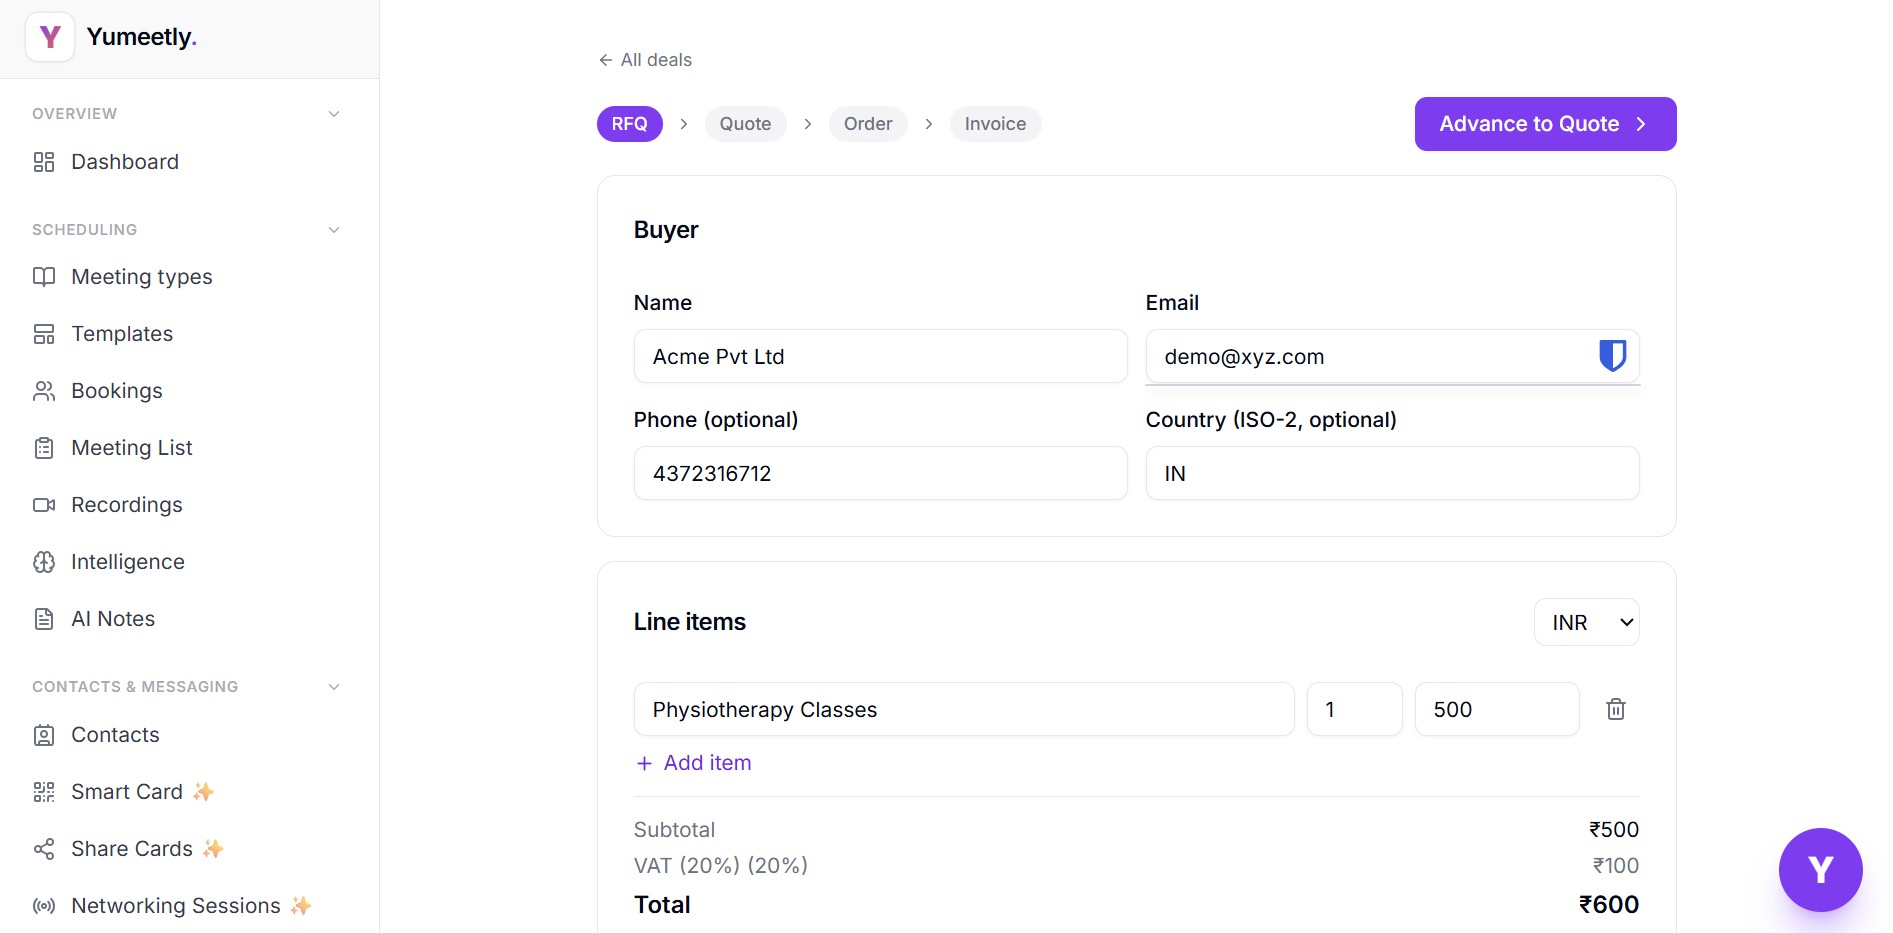This screenshot has width=1893, height=933.
Task: Click the Intelligence brain icon
Action: [x=44, y=562]
